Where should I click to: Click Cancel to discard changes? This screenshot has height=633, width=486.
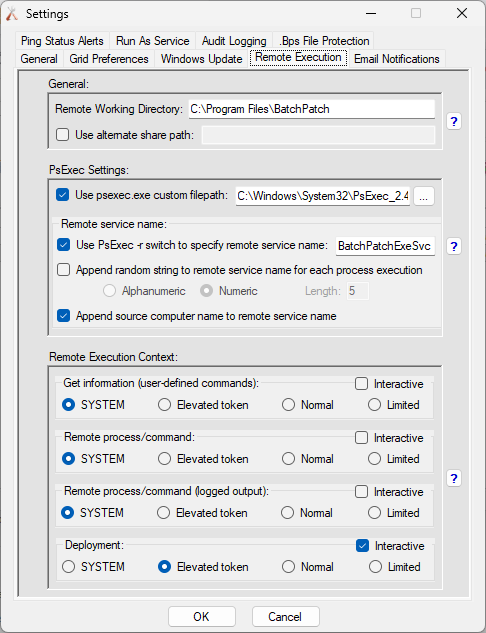pyautogui.click(x=285, y=616)
